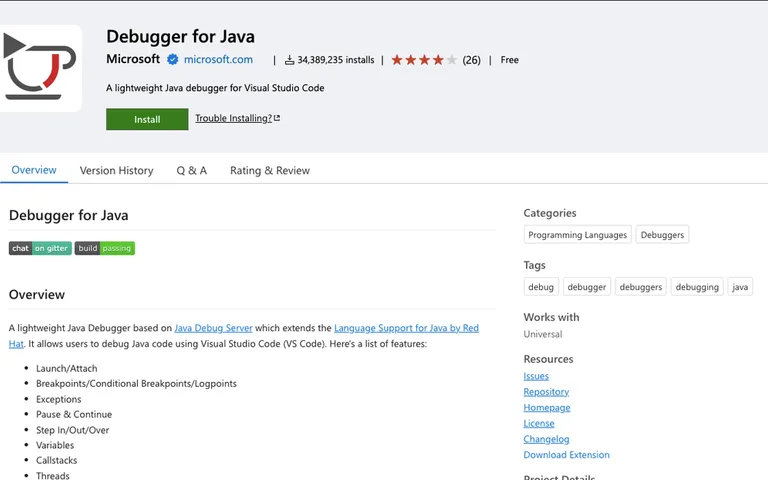The width and height of the screenshot is (768, 480).
Task: Open the Q & A tab
Action: click(x=192, y=170)
